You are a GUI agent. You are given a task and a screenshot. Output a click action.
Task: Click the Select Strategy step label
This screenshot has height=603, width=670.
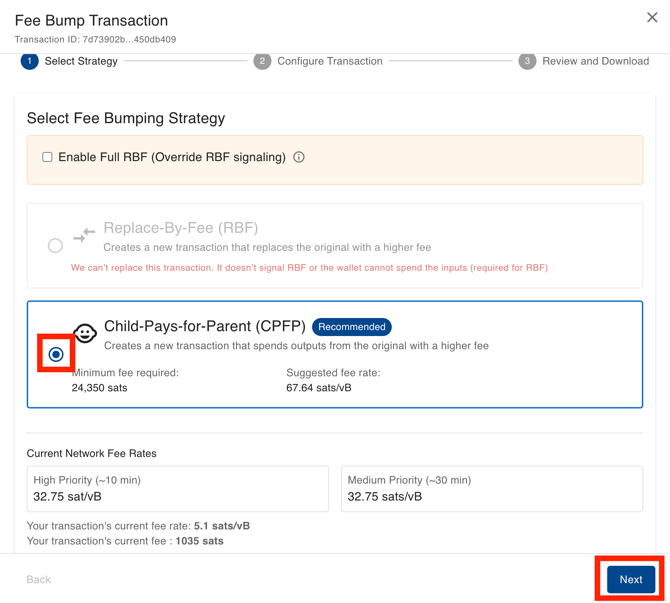(x=81, y=61)
